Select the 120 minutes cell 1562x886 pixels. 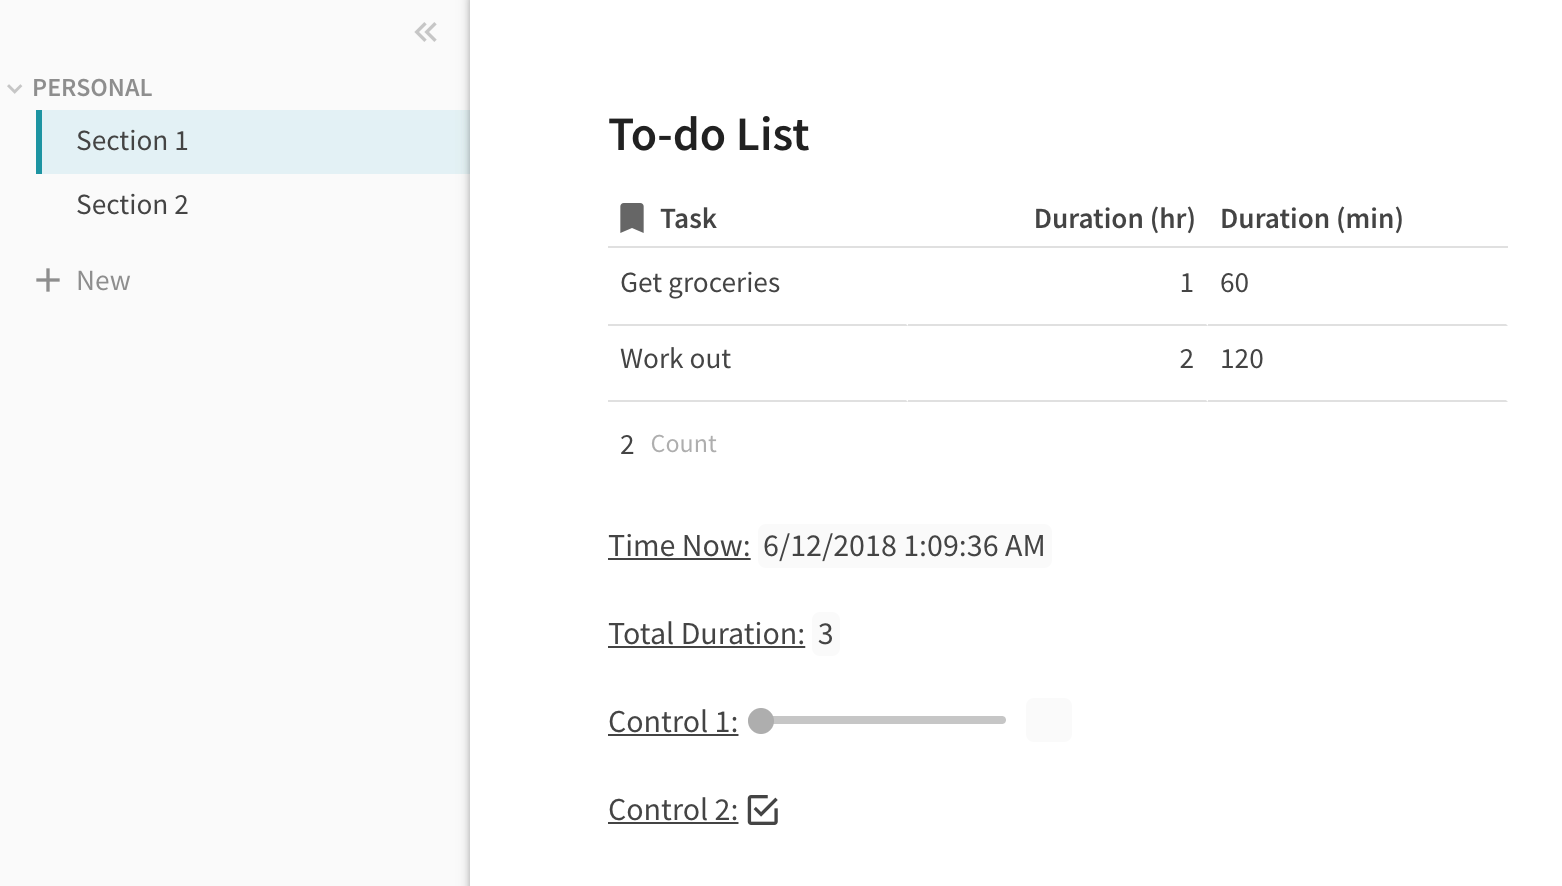pyautogui.click(x=1242, y=359)
